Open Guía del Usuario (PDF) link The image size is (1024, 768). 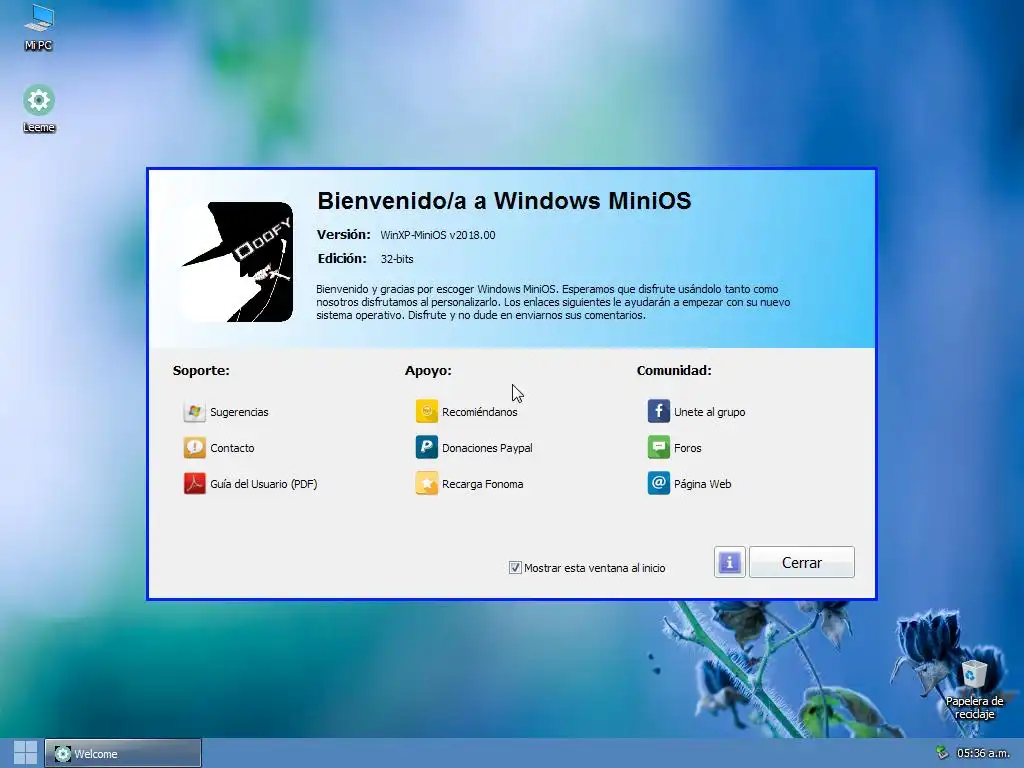pos(263,484)
